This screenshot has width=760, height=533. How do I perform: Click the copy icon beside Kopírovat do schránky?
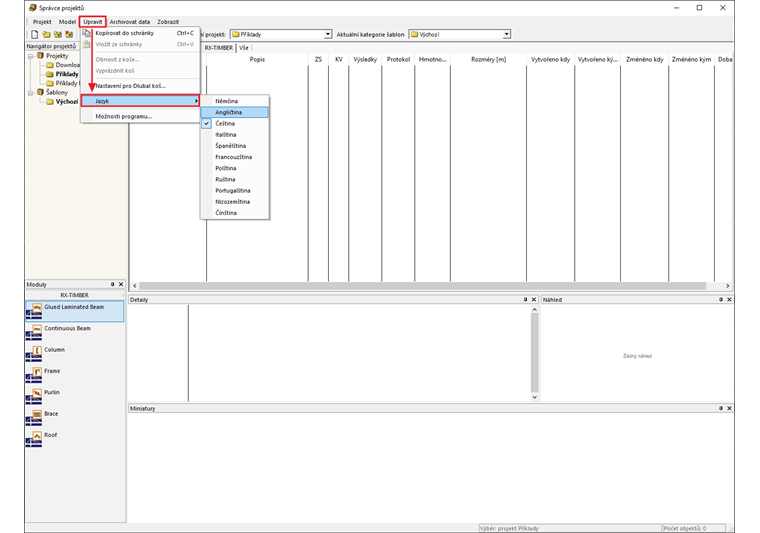click(86, 33)
